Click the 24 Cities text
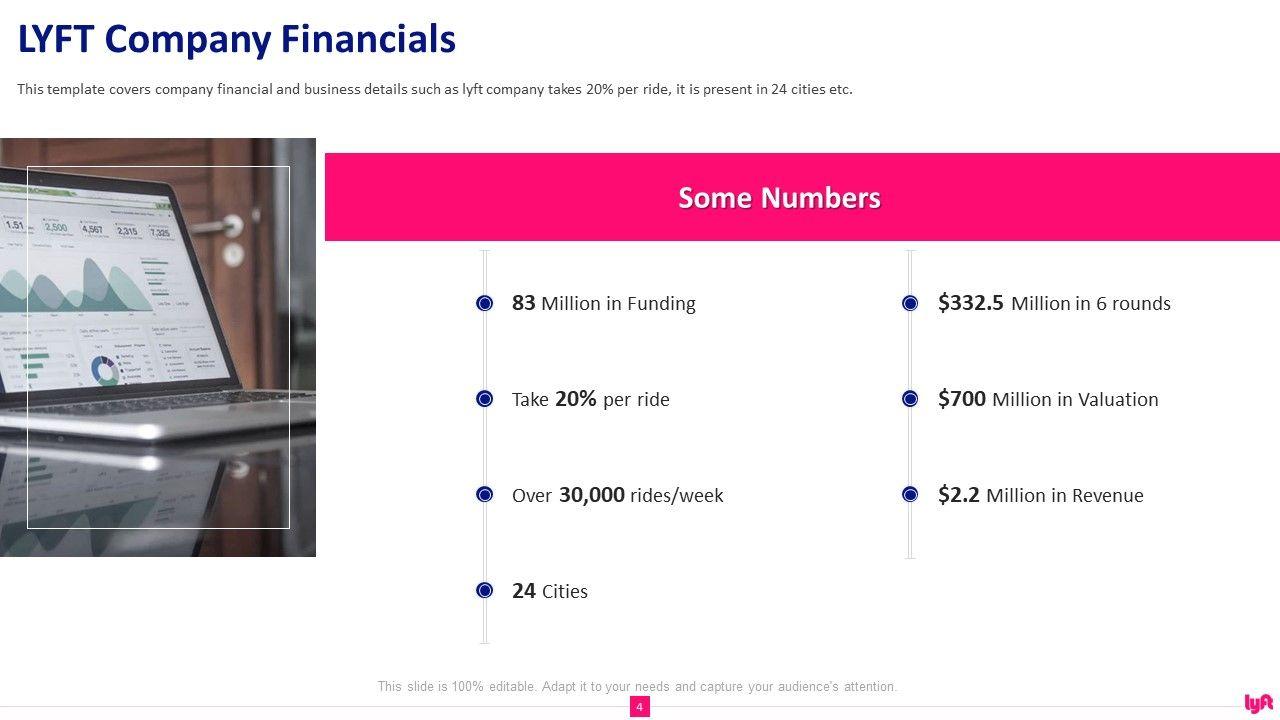This screenshot has height=720, width=1280. tap(549, 591)
